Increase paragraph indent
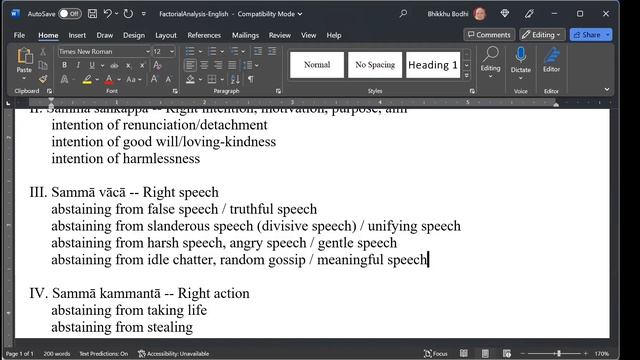This screenshot has height=360, width=640. click(x=272, y=51)
